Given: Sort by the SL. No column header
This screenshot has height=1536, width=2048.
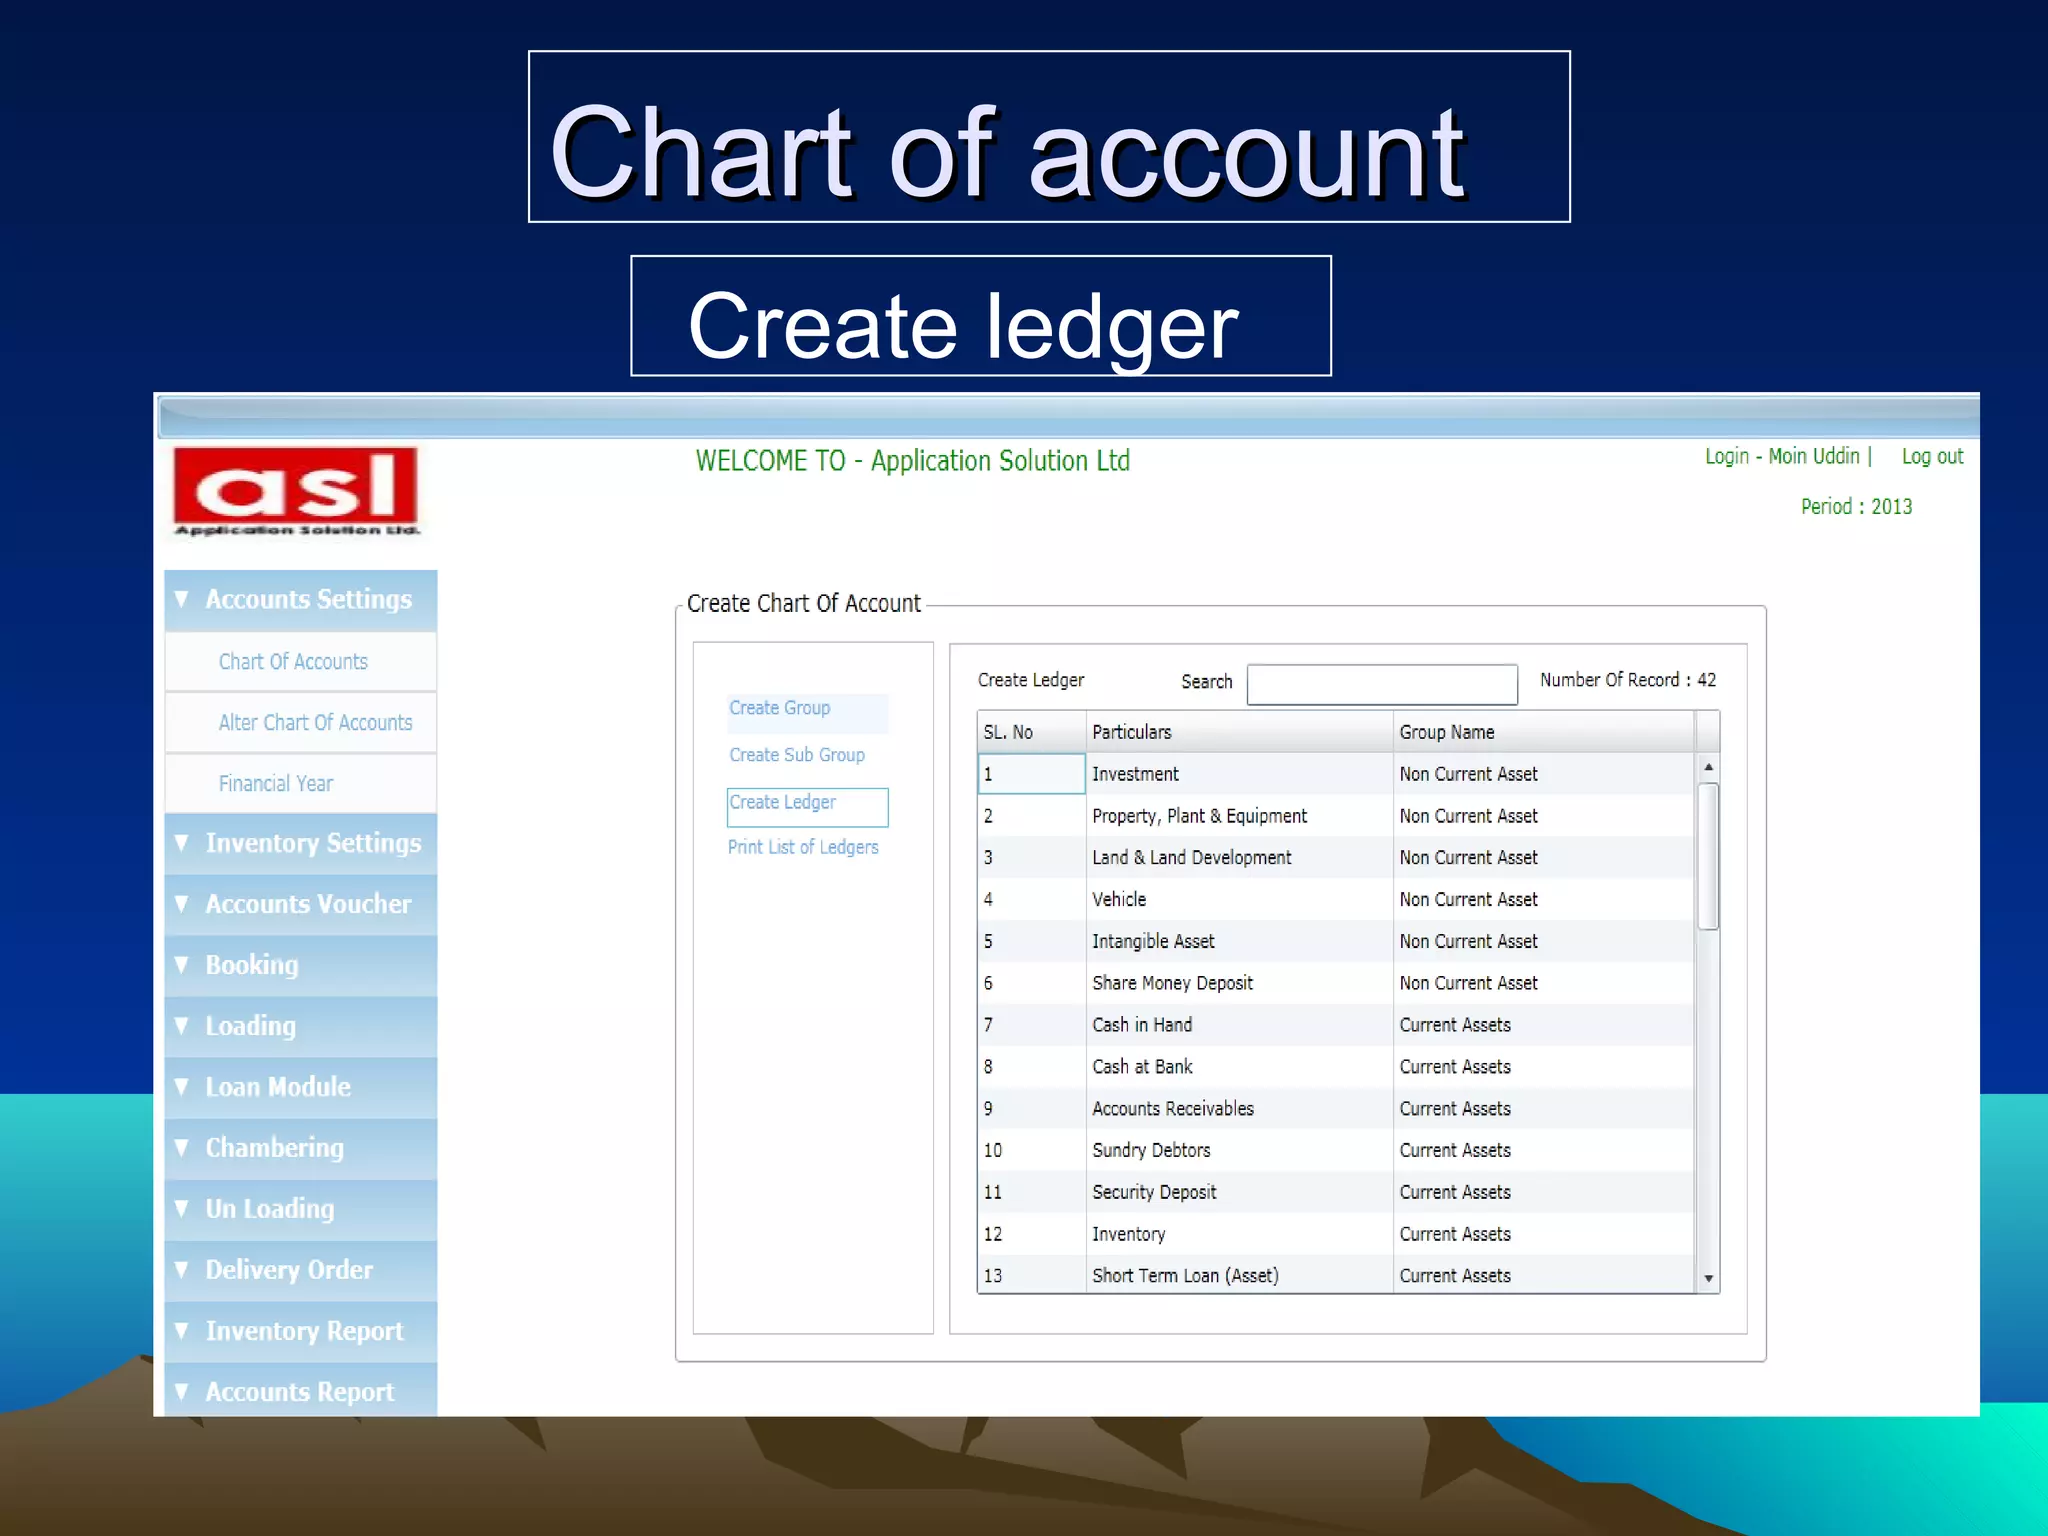Looking at the screenshot, I should tap(1031, 732).
